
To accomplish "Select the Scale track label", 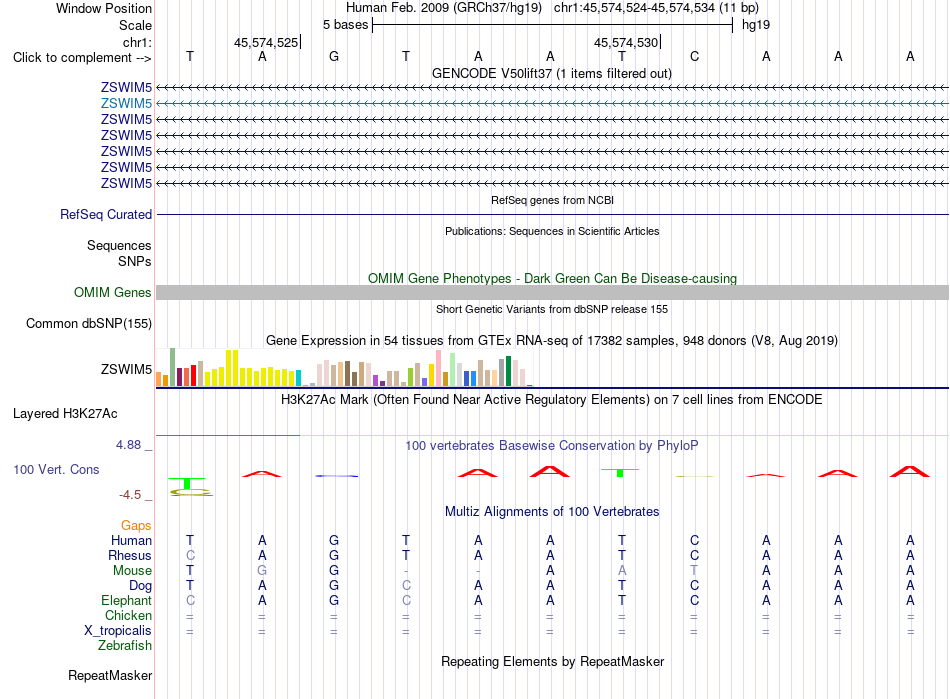I will 135,25.
